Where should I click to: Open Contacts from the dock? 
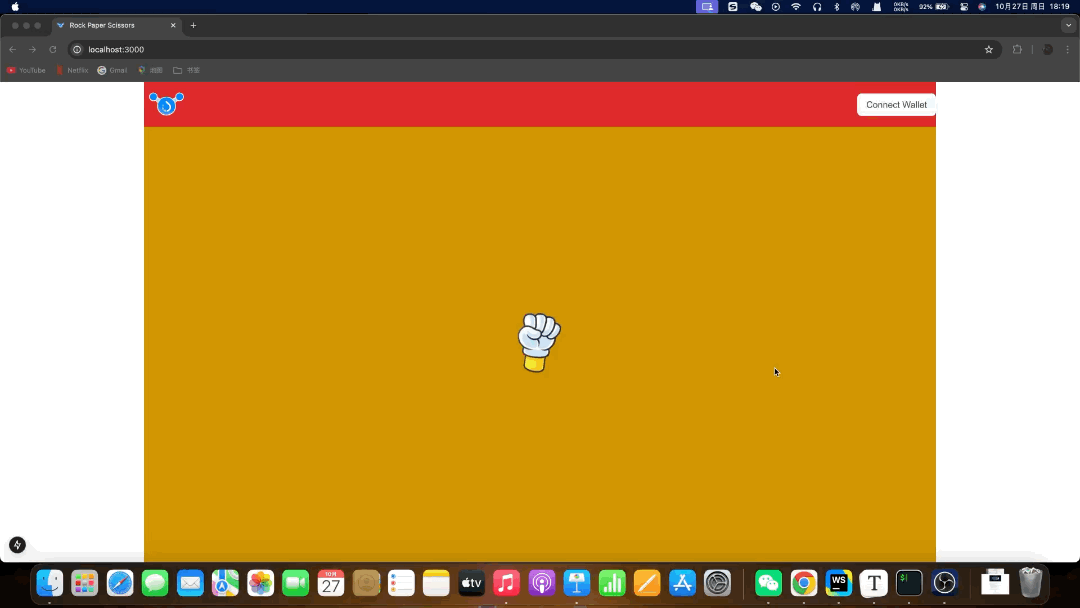(366, 583)
